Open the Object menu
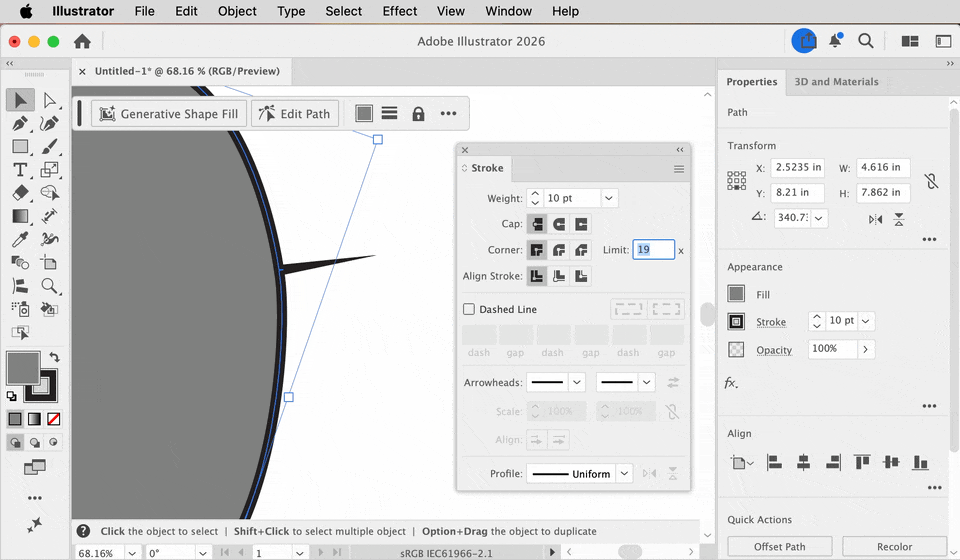Screen dimensions: 960x560 [237, 11]
